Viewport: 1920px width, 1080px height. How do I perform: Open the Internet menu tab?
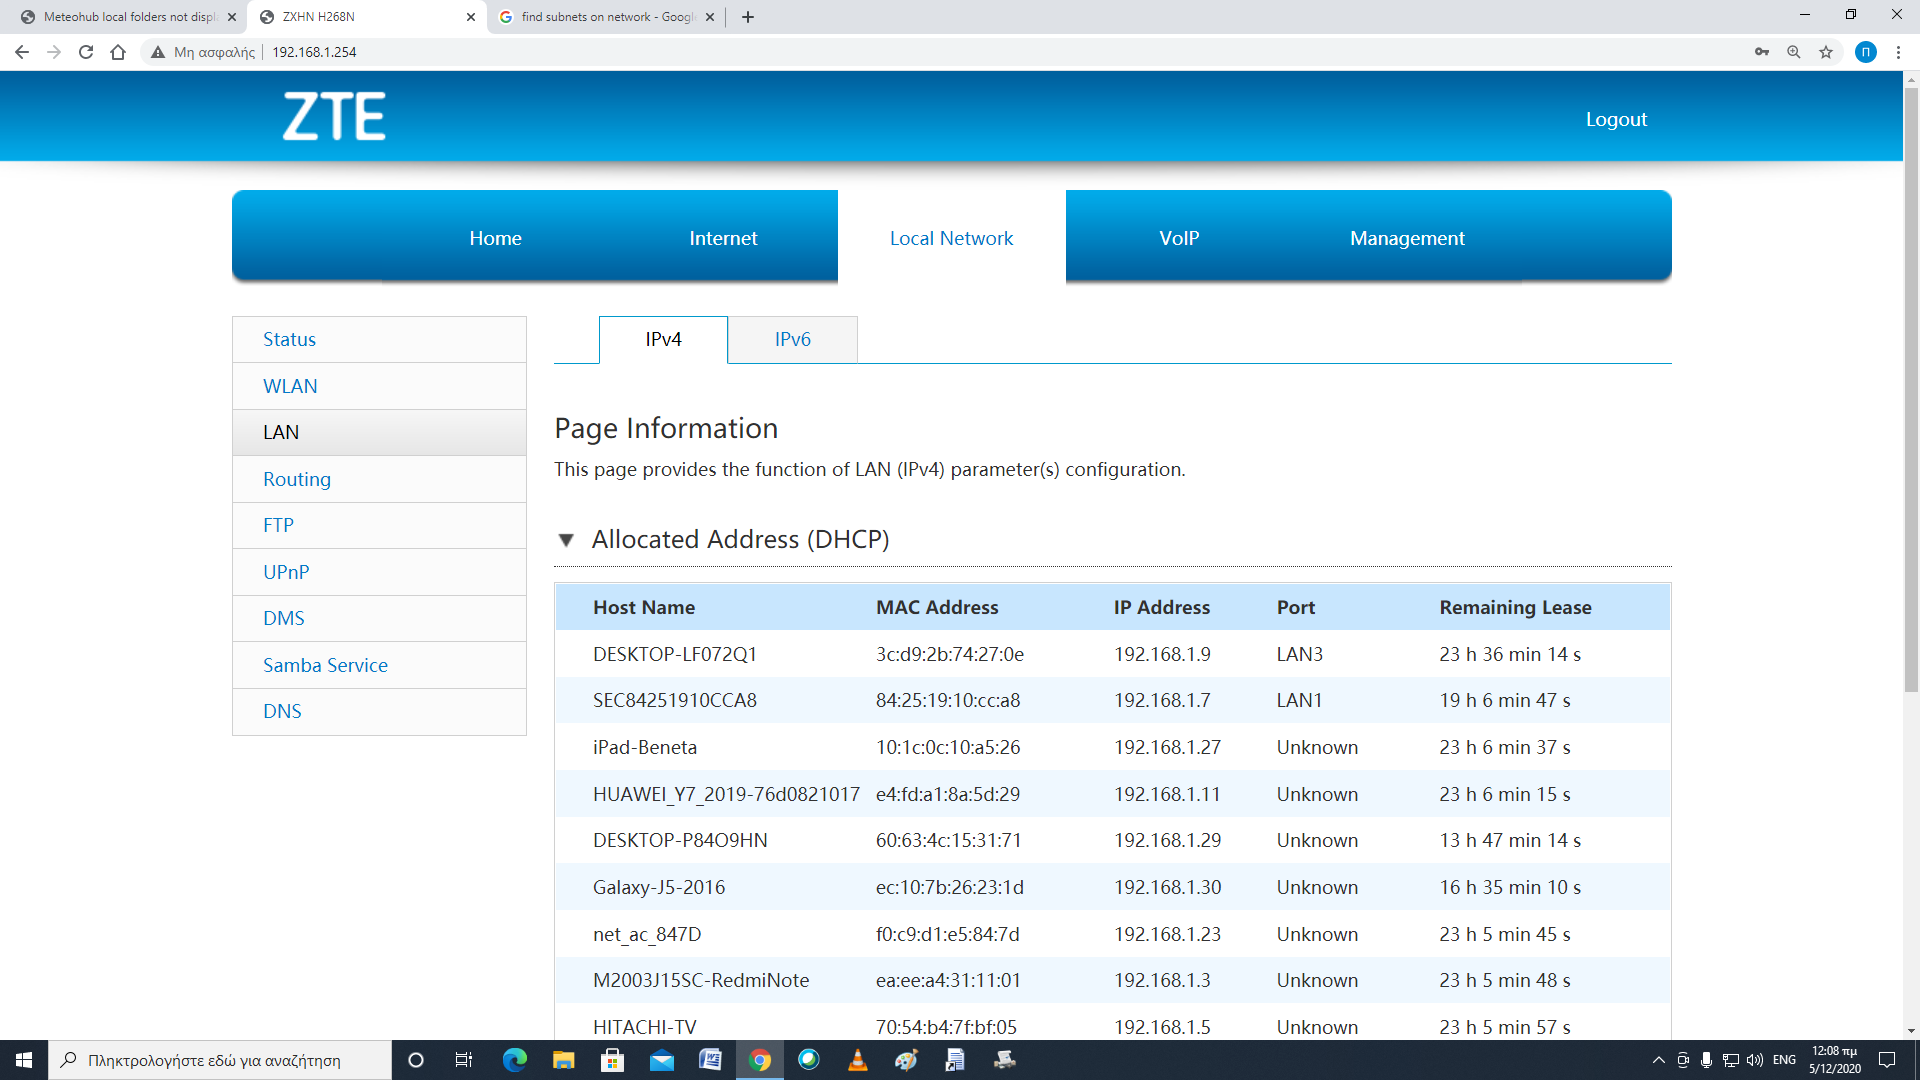722,238
